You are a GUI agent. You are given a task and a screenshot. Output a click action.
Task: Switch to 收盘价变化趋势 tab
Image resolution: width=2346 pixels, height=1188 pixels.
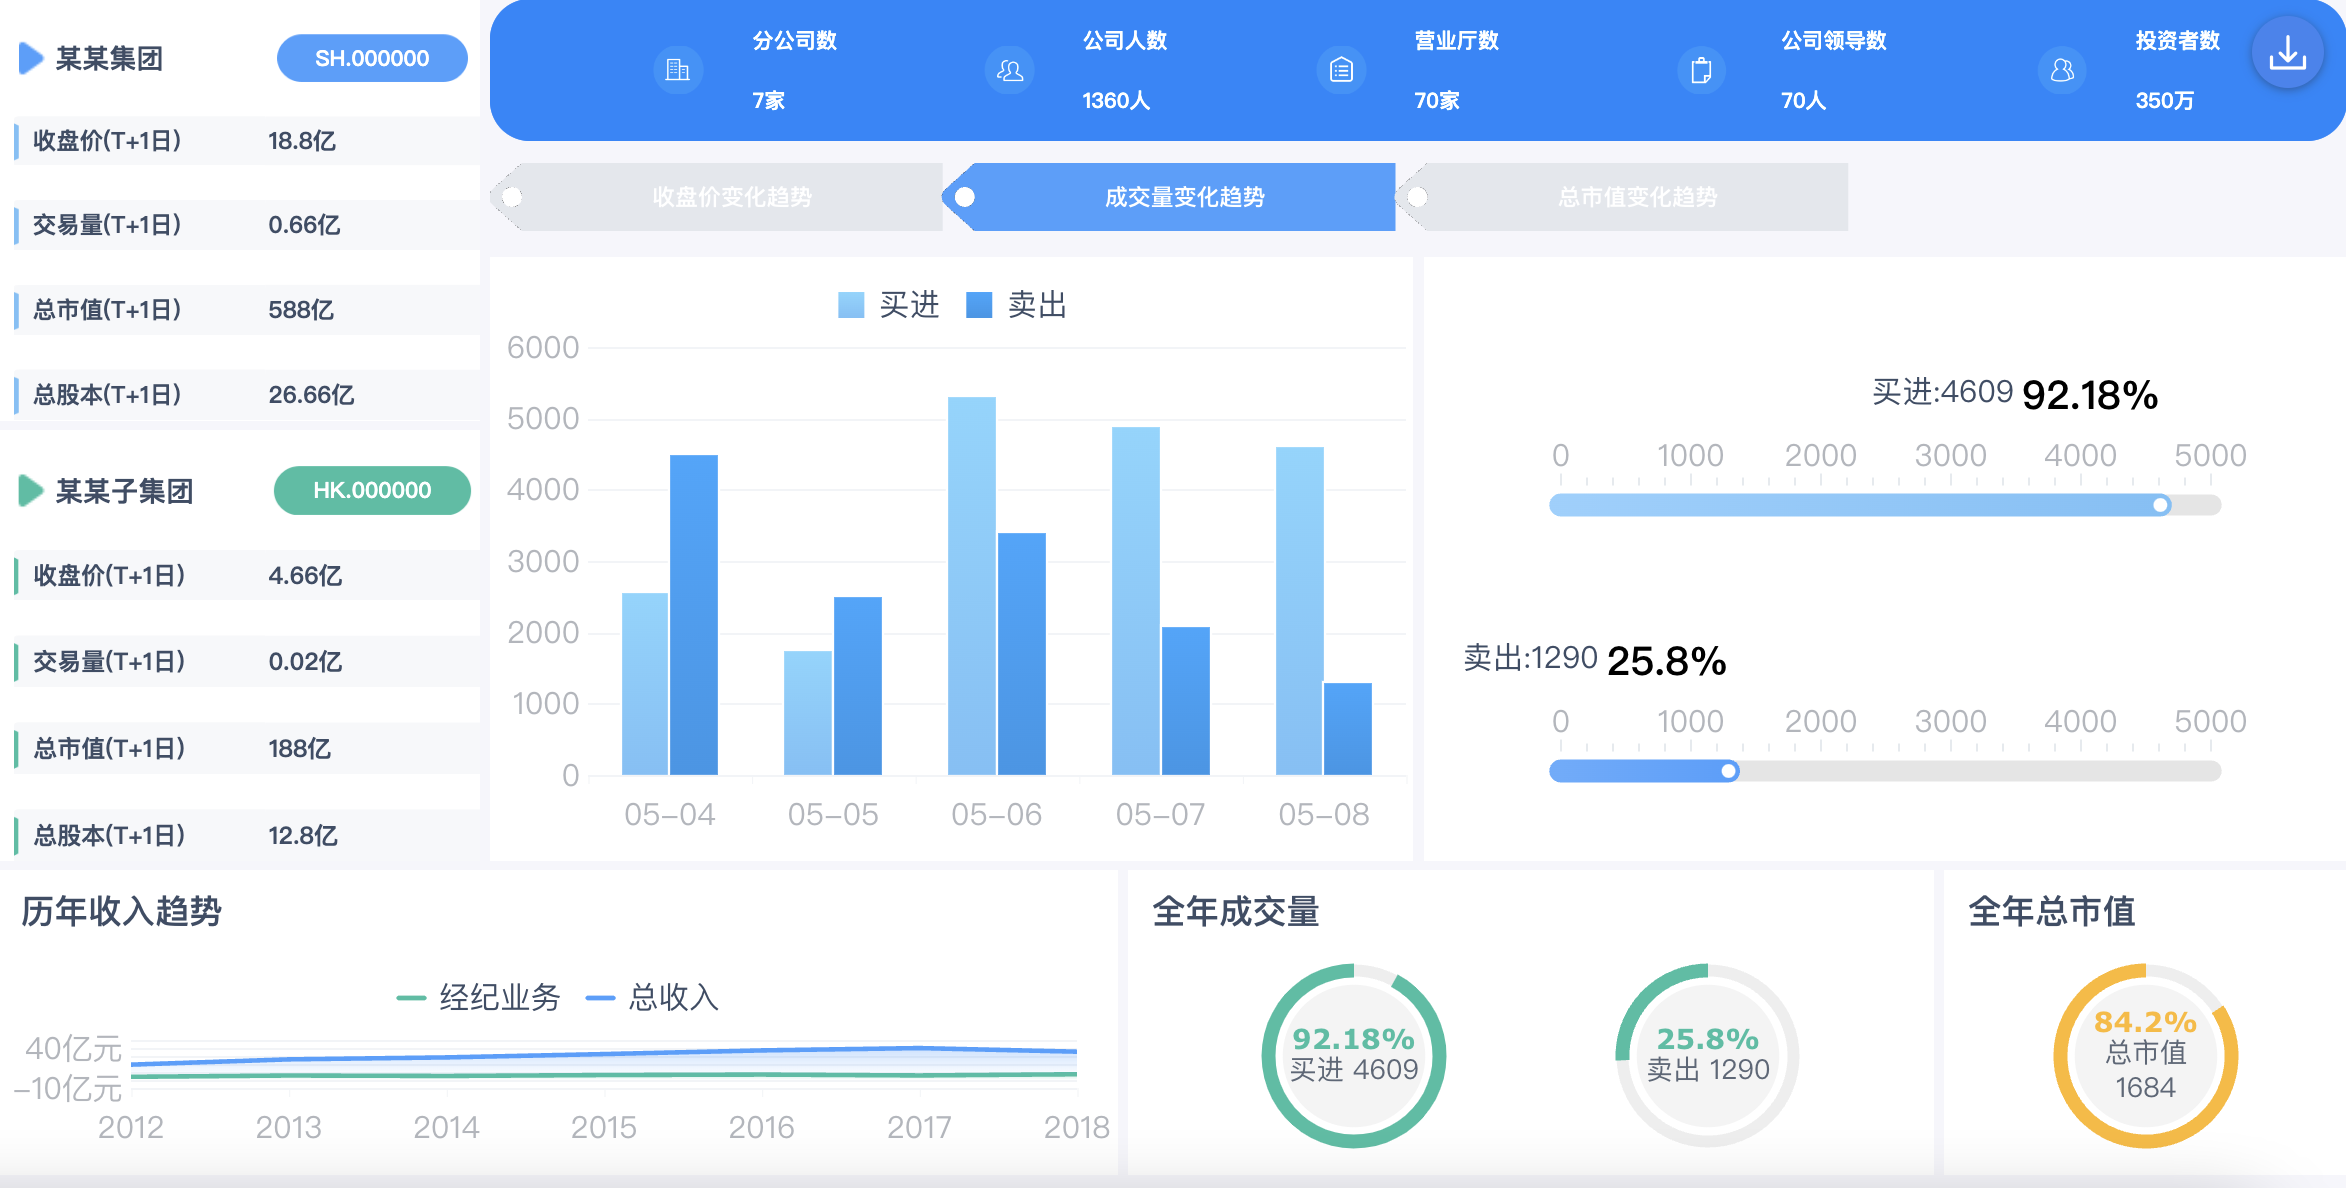click(x=718, y=197)
